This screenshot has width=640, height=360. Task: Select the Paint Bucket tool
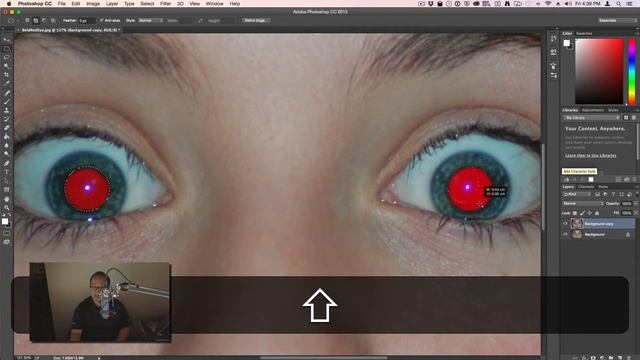click(7, 137)
